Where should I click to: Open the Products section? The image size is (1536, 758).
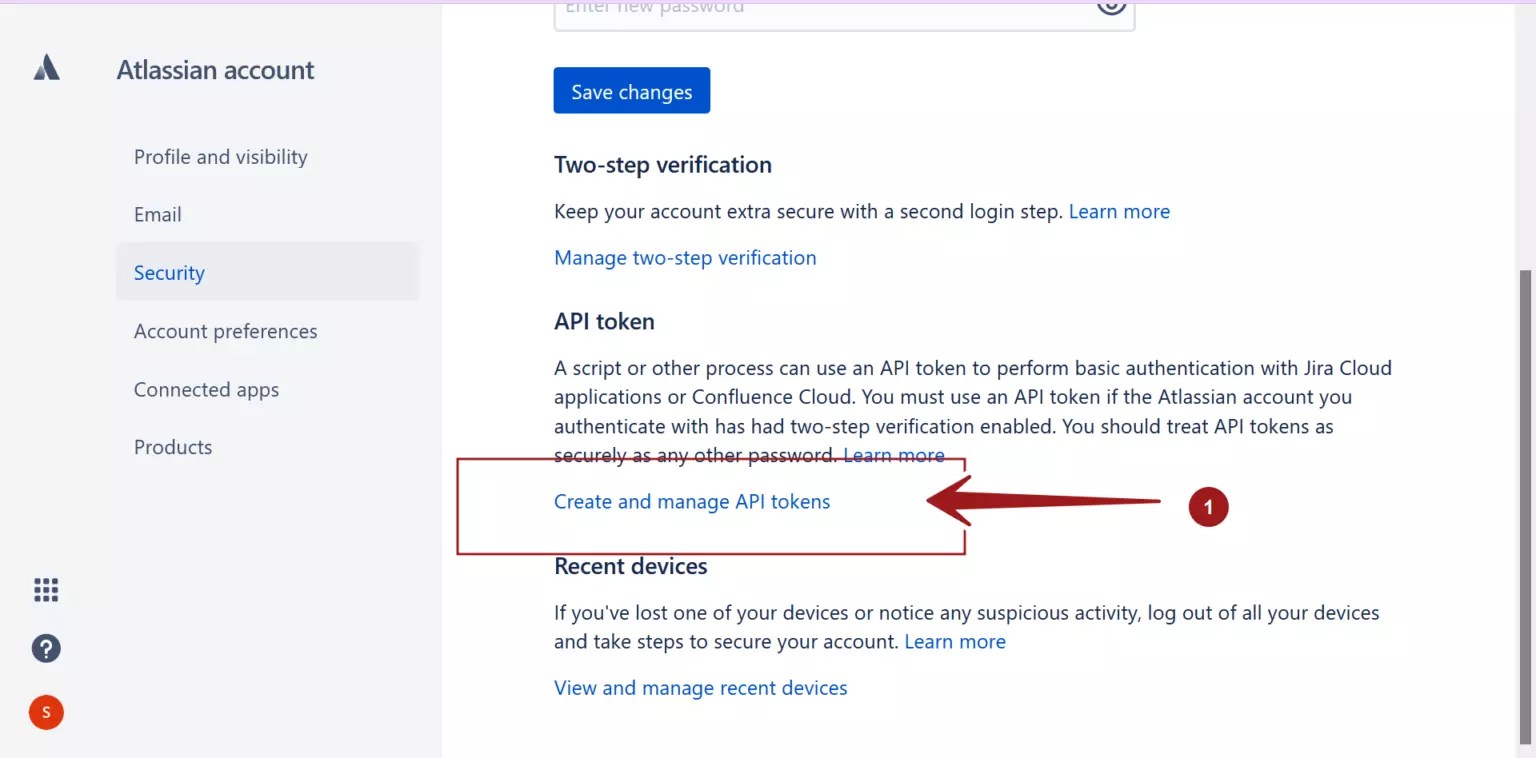pos(173,447)
